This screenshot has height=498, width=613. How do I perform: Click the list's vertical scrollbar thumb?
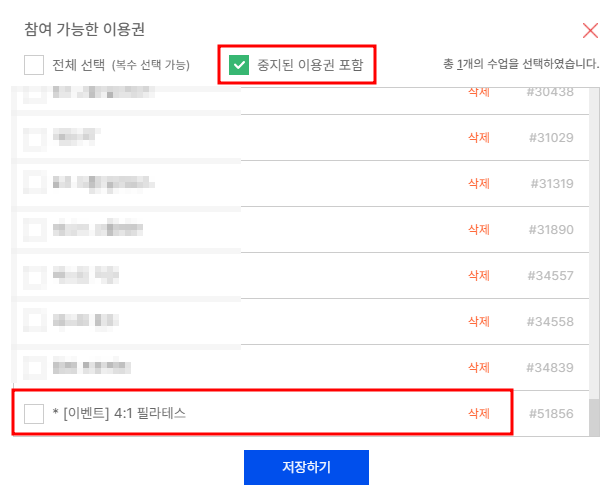point(594,417)
